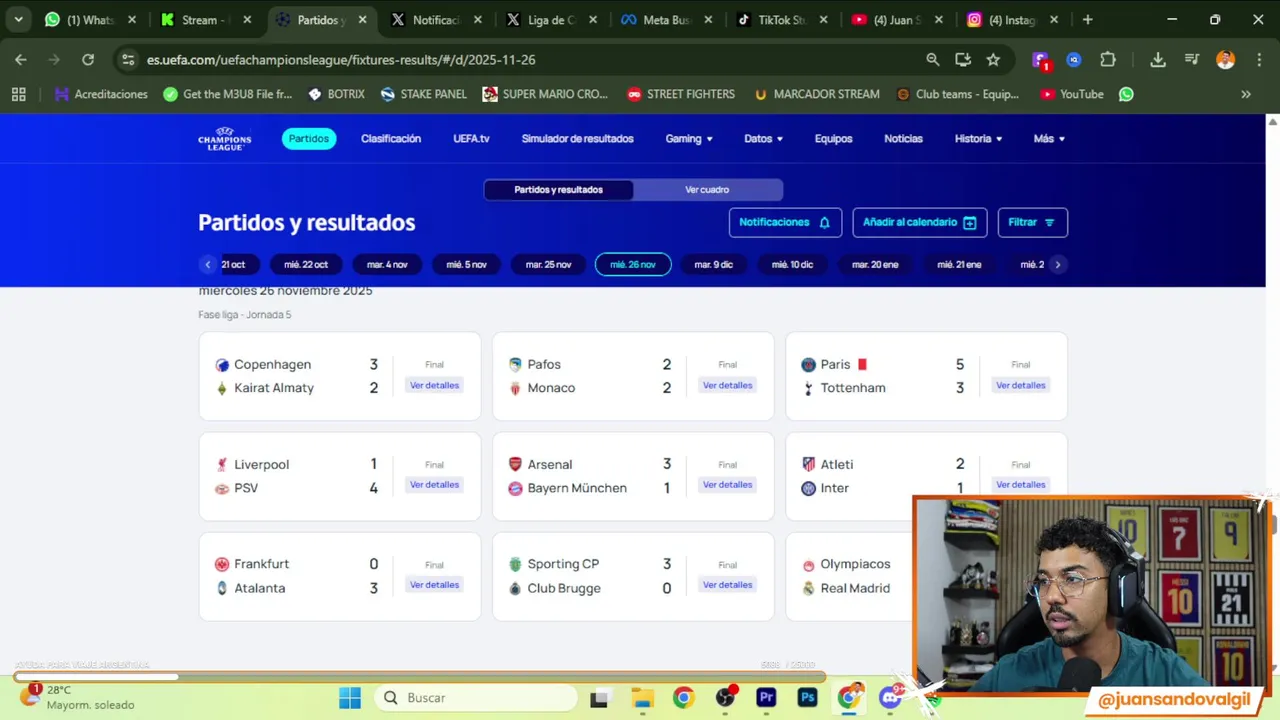Switch to the Meta Business browser tab

coord(666,20)
